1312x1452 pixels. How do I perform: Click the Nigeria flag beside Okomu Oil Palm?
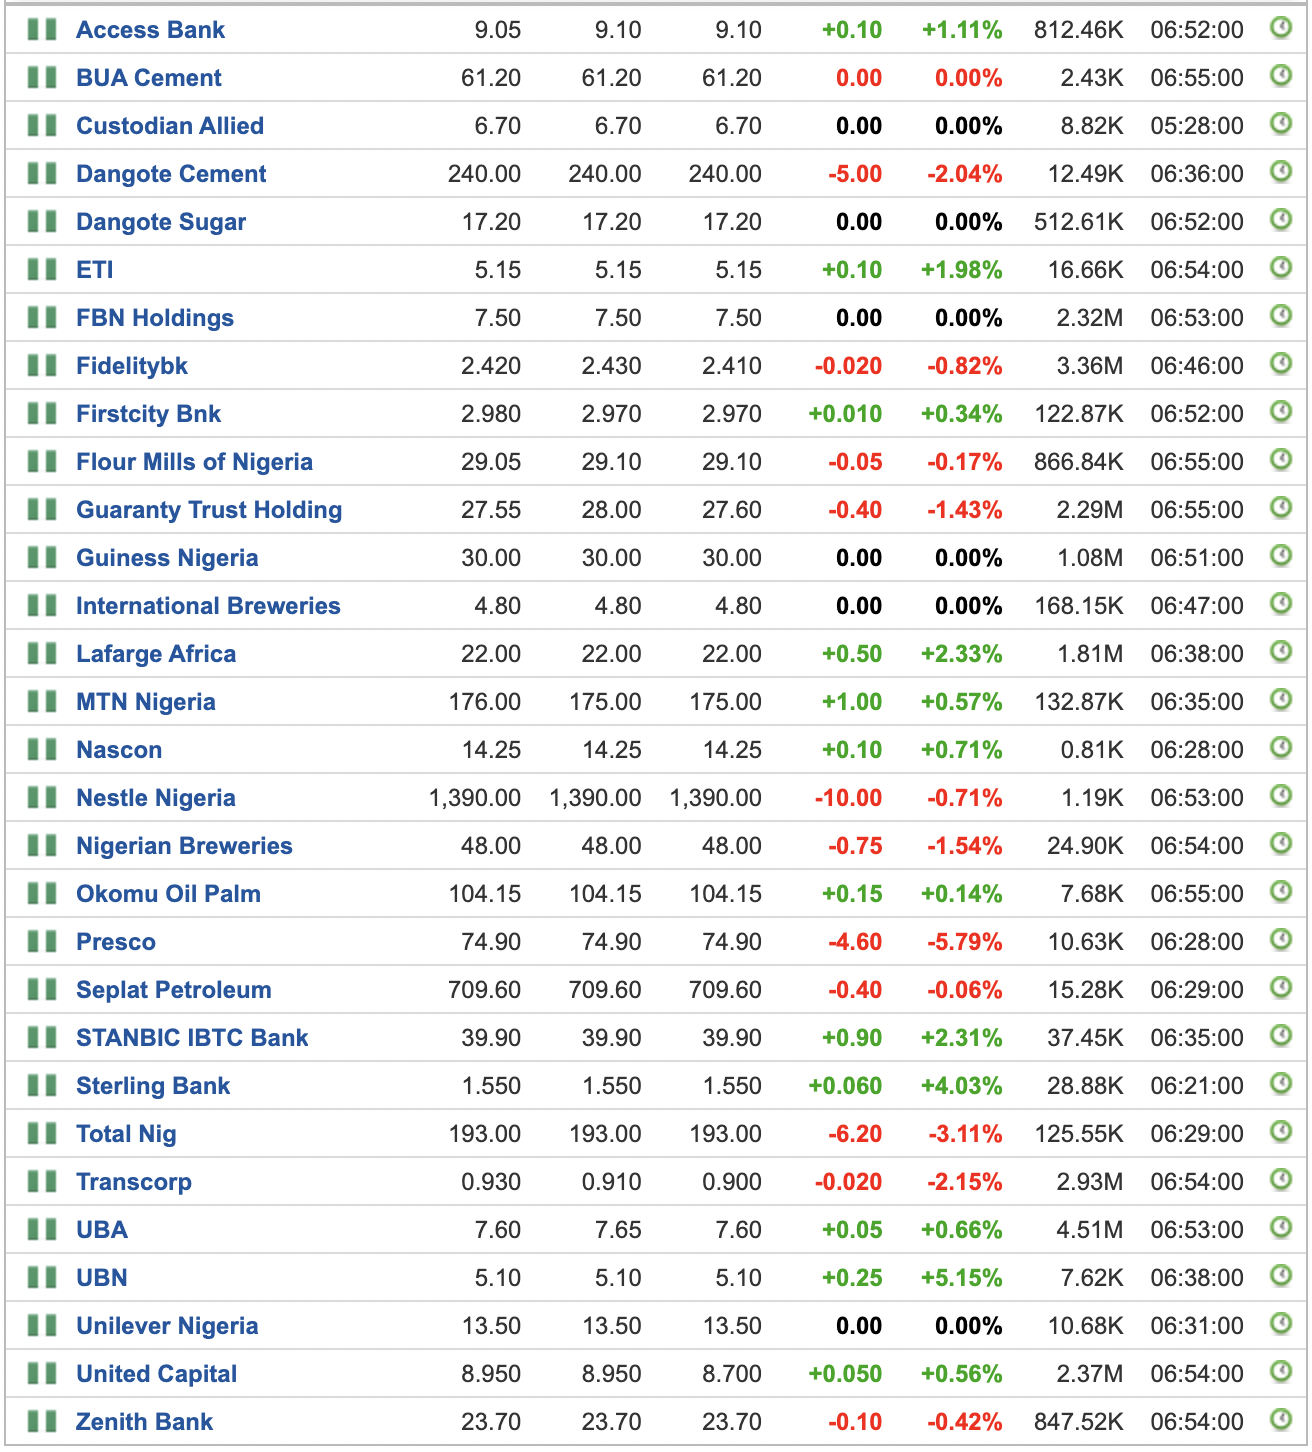coord(42,893)
